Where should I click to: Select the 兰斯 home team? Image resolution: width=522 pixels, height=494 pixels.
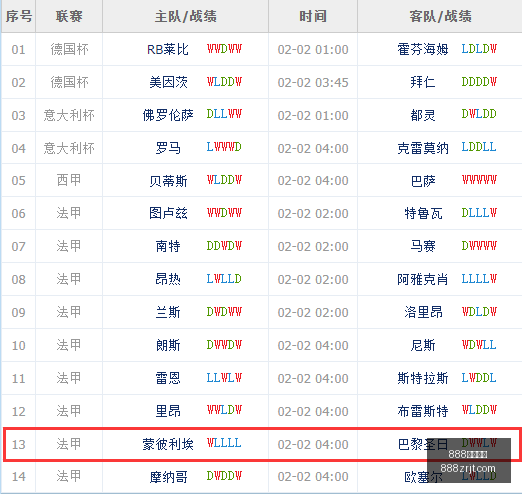pyautogui.click(x=168, y=312)
